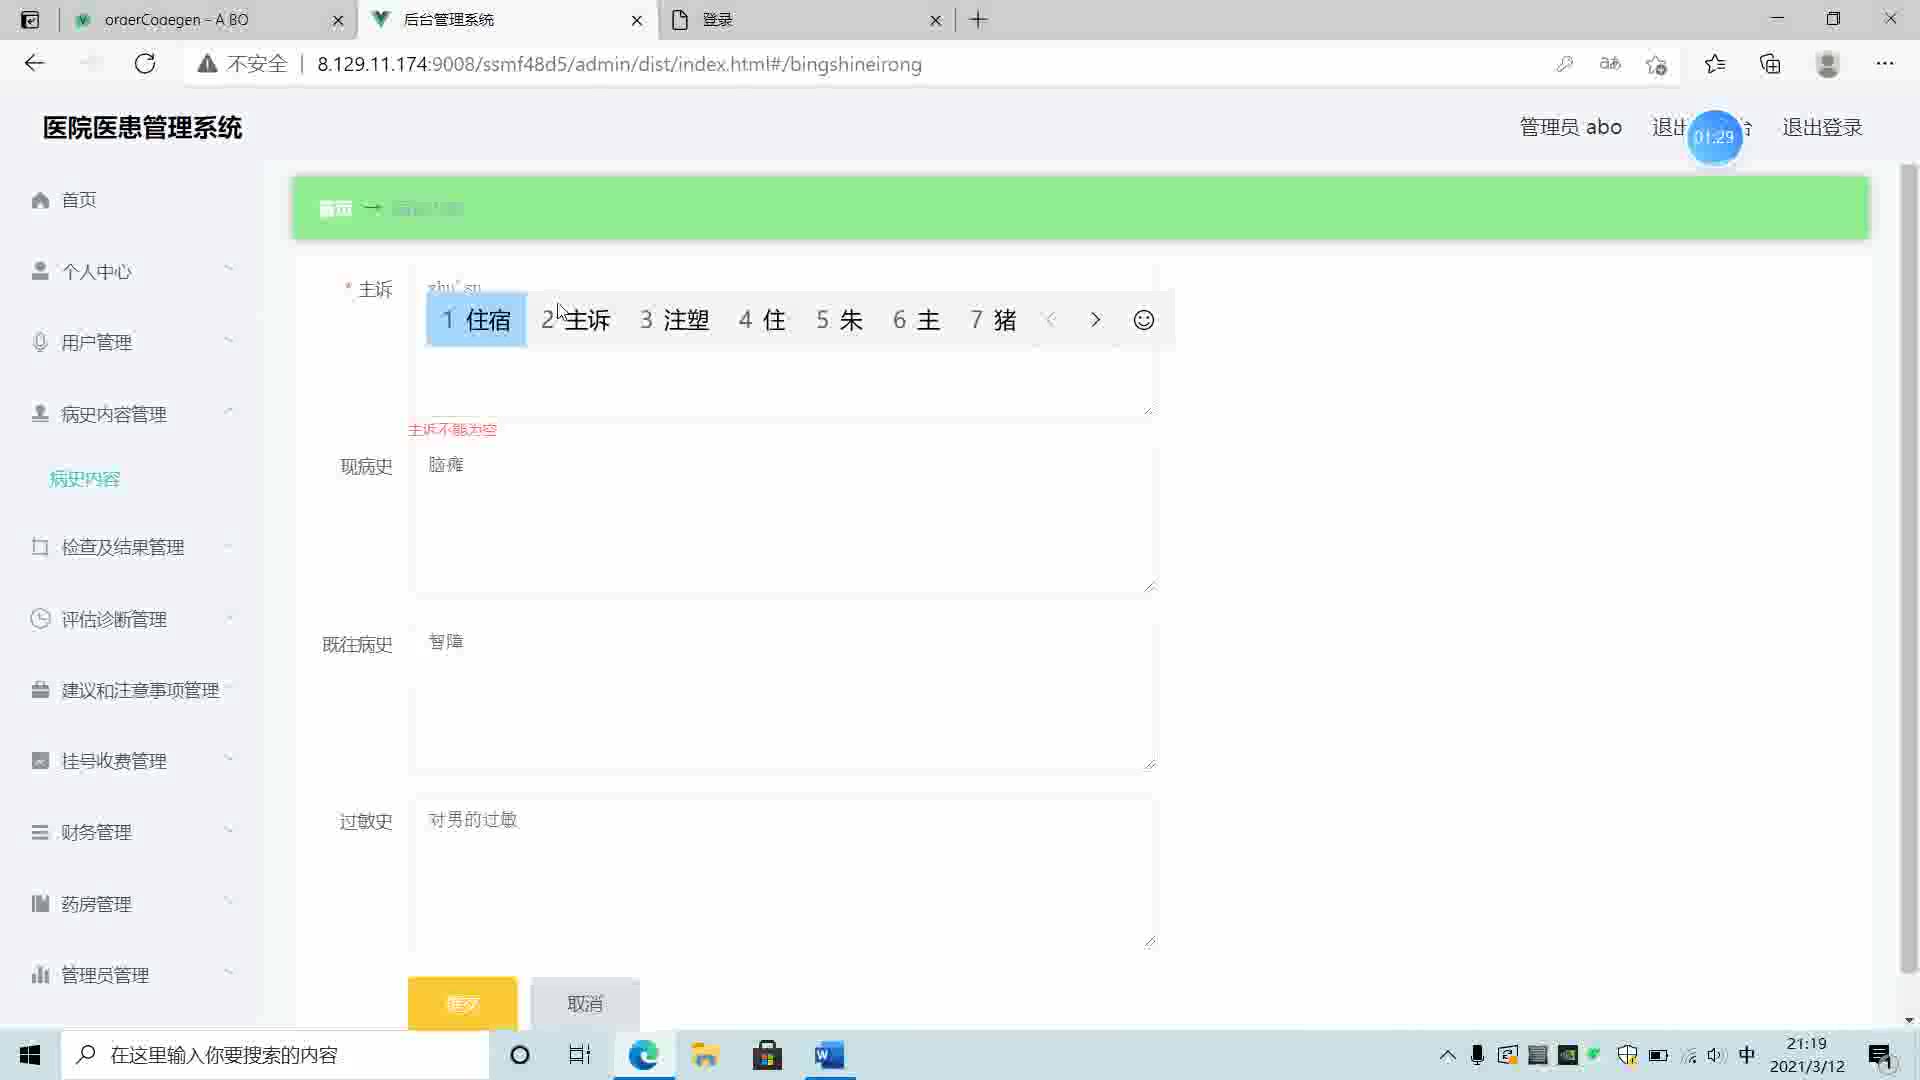Add page to favorites star
The image size is (1920, 1080).
tap(1656, 64)
